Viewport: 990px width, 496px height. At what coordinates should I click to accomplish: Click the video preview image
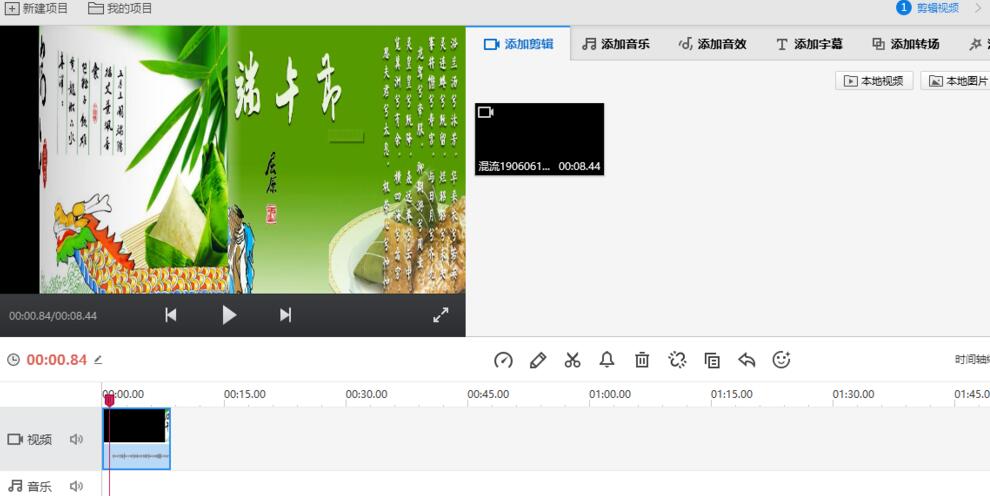(232, 160)
